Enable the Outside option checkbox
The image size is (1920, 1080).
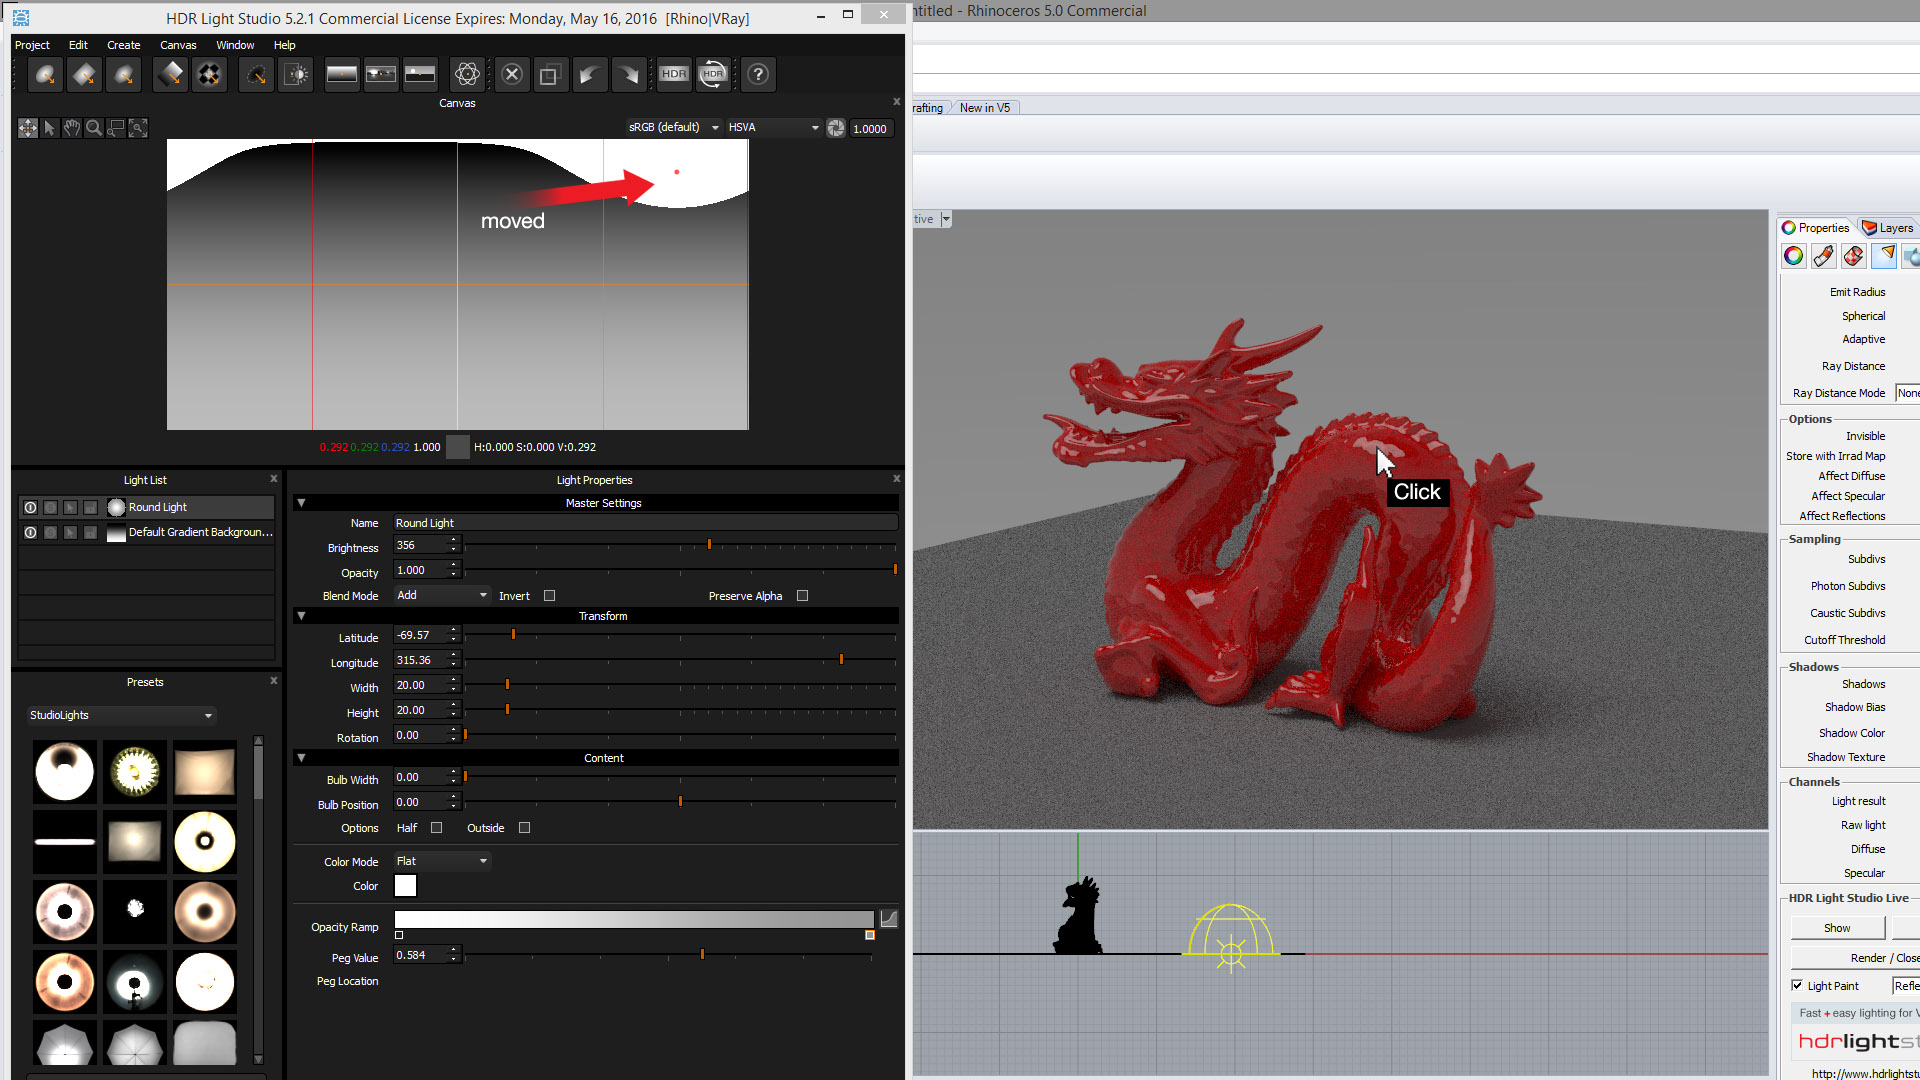point(524,828)
